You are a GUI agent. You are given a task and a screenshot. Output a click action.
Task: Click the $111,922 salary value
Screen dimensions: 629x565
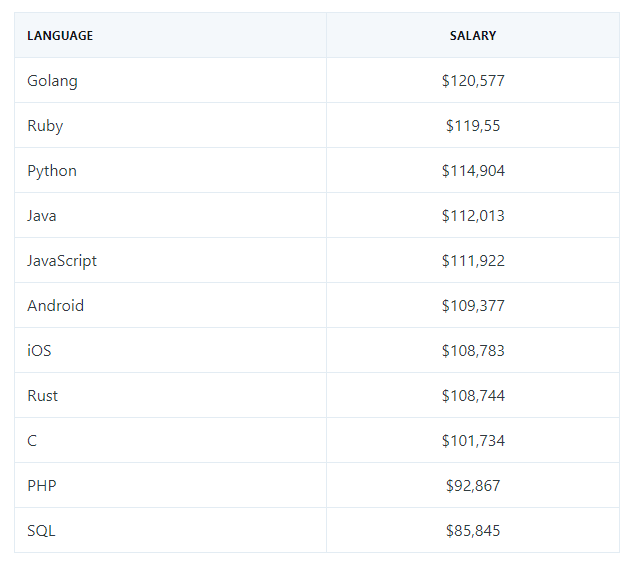point(473,261)
